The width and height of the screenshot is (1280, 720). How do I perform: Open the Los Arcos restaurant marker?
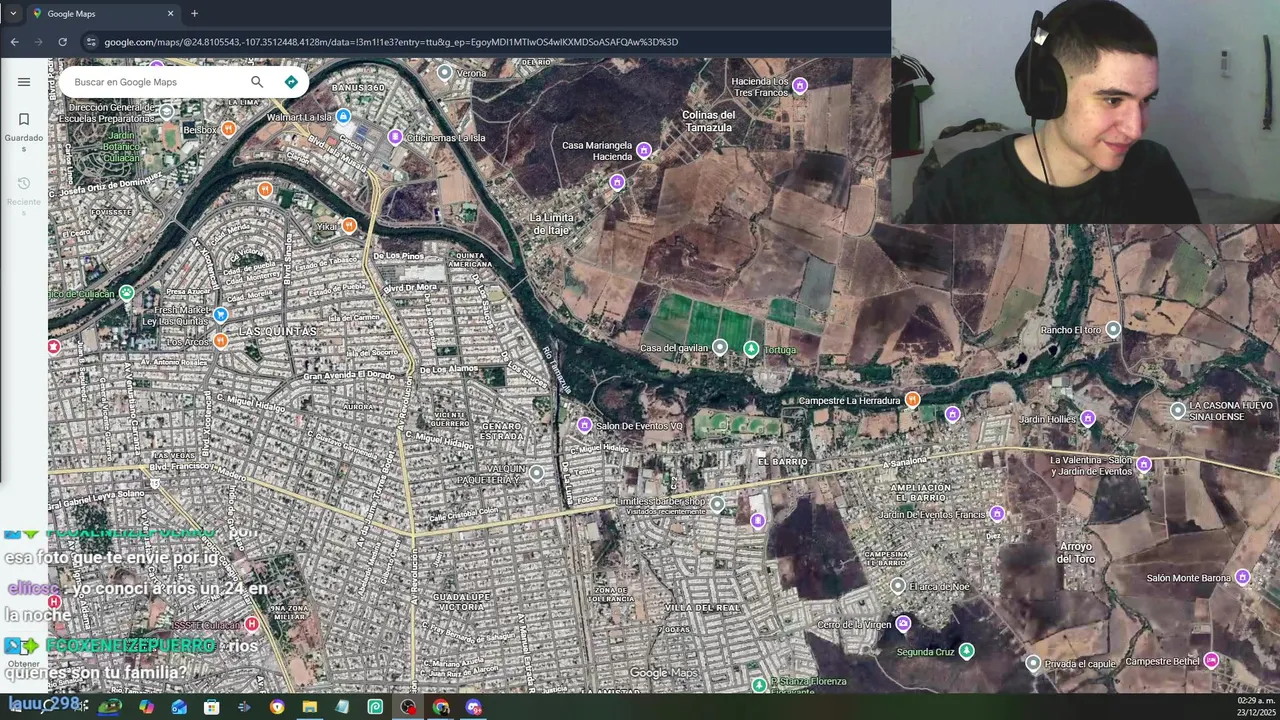pyautogui.click(x=221, y=341)
